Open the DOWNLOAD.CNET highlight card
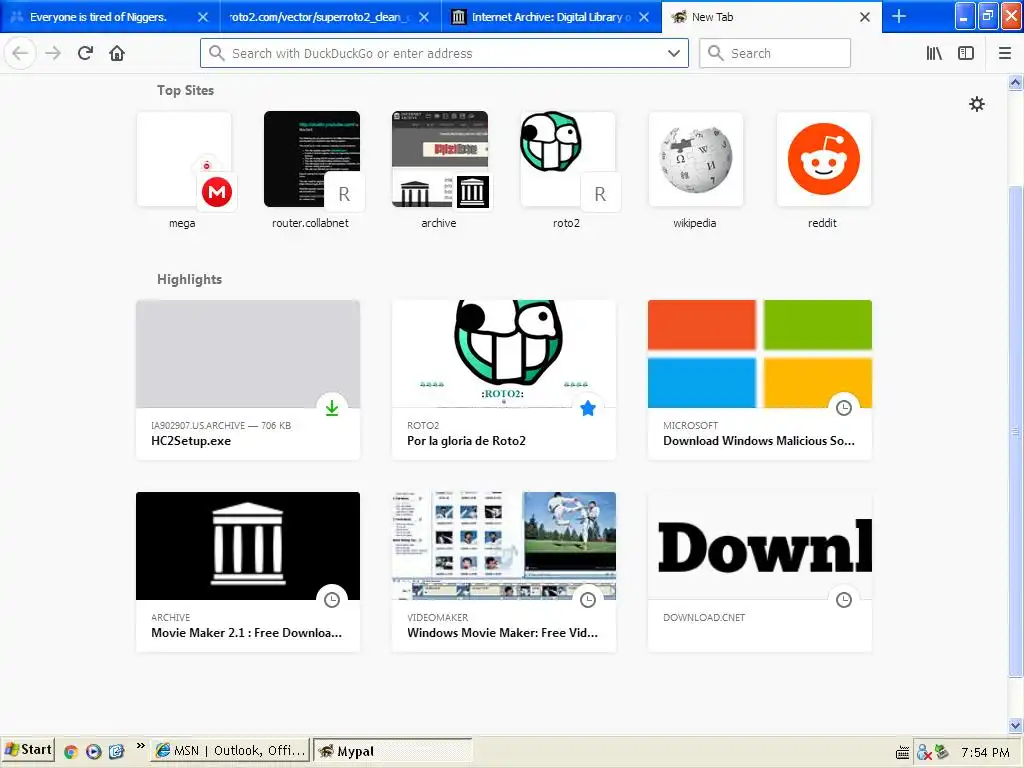The width and height of the screenshot is (1024, 768). click(x=760, y=571)
